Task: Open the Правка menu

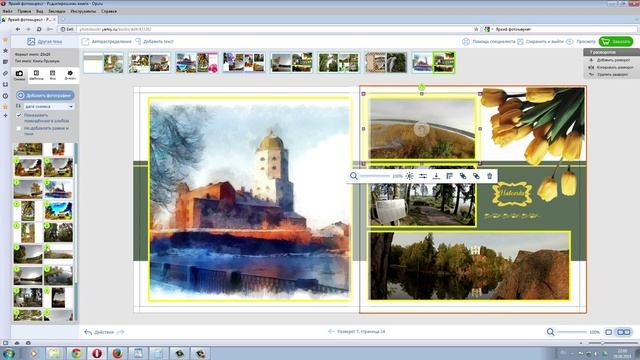Action: click(x=24, y=11)
